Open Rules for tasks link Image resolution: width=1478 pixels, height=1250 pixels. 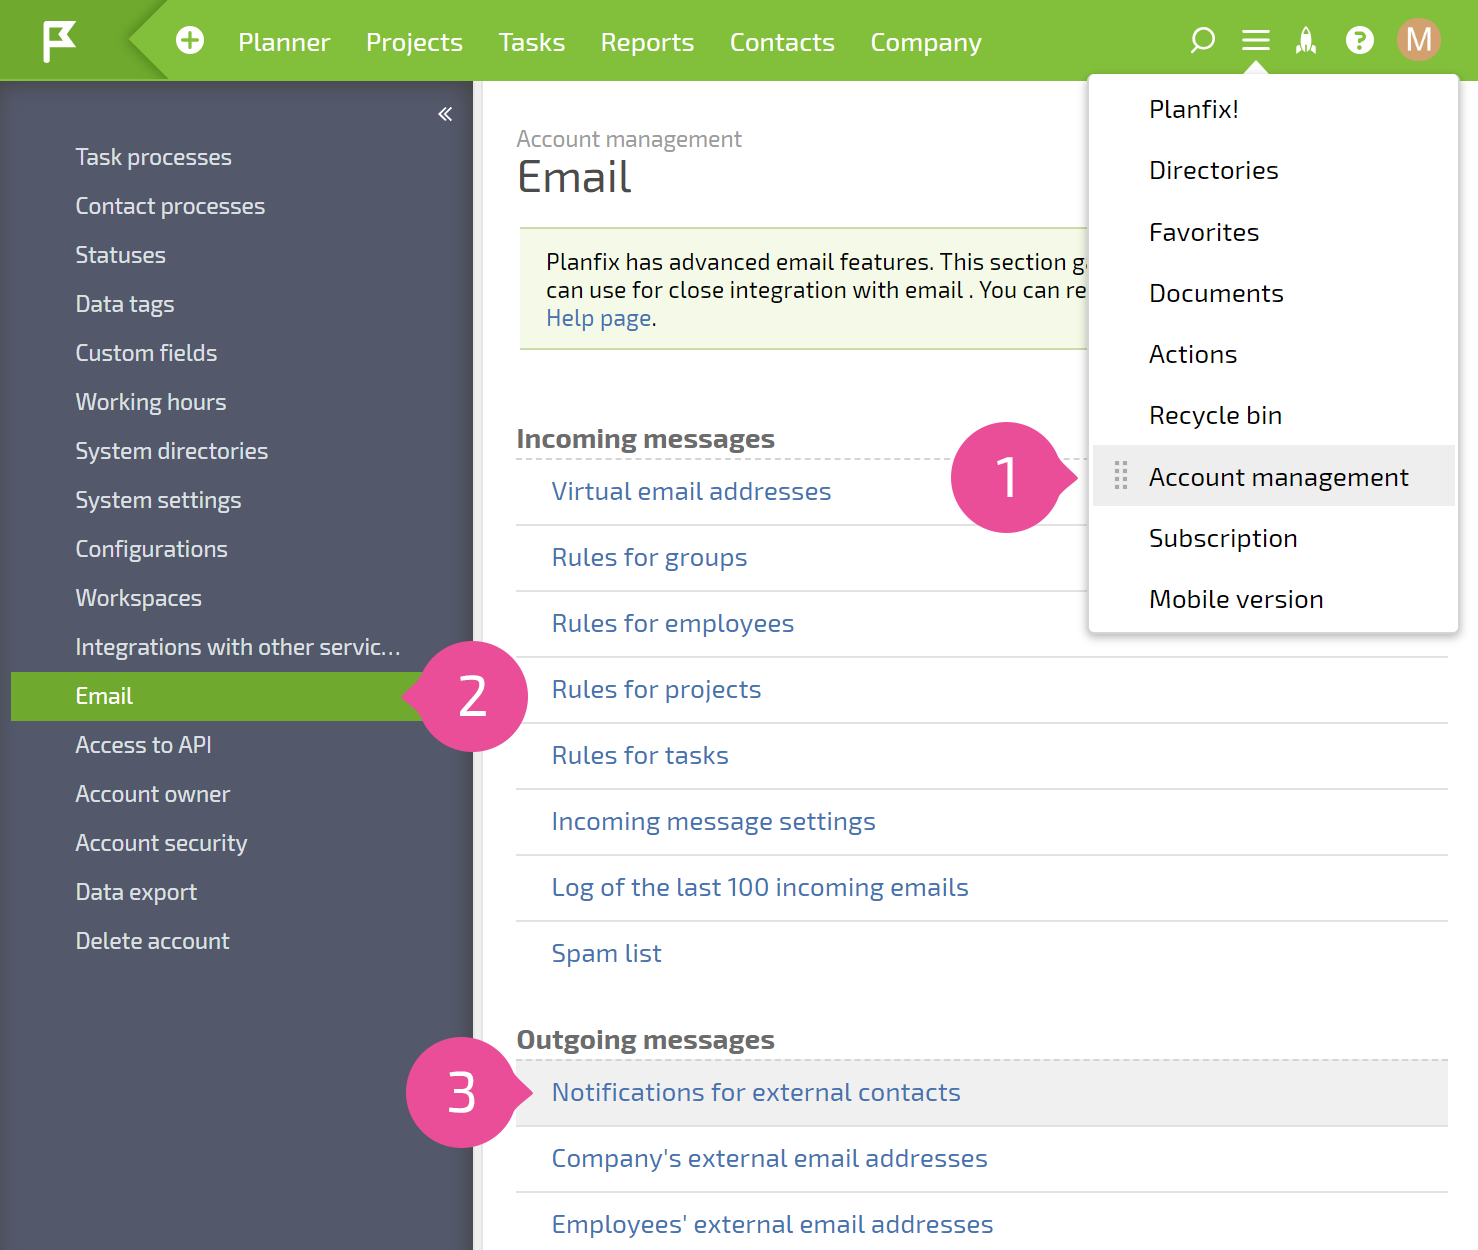[x=640, y=755]
